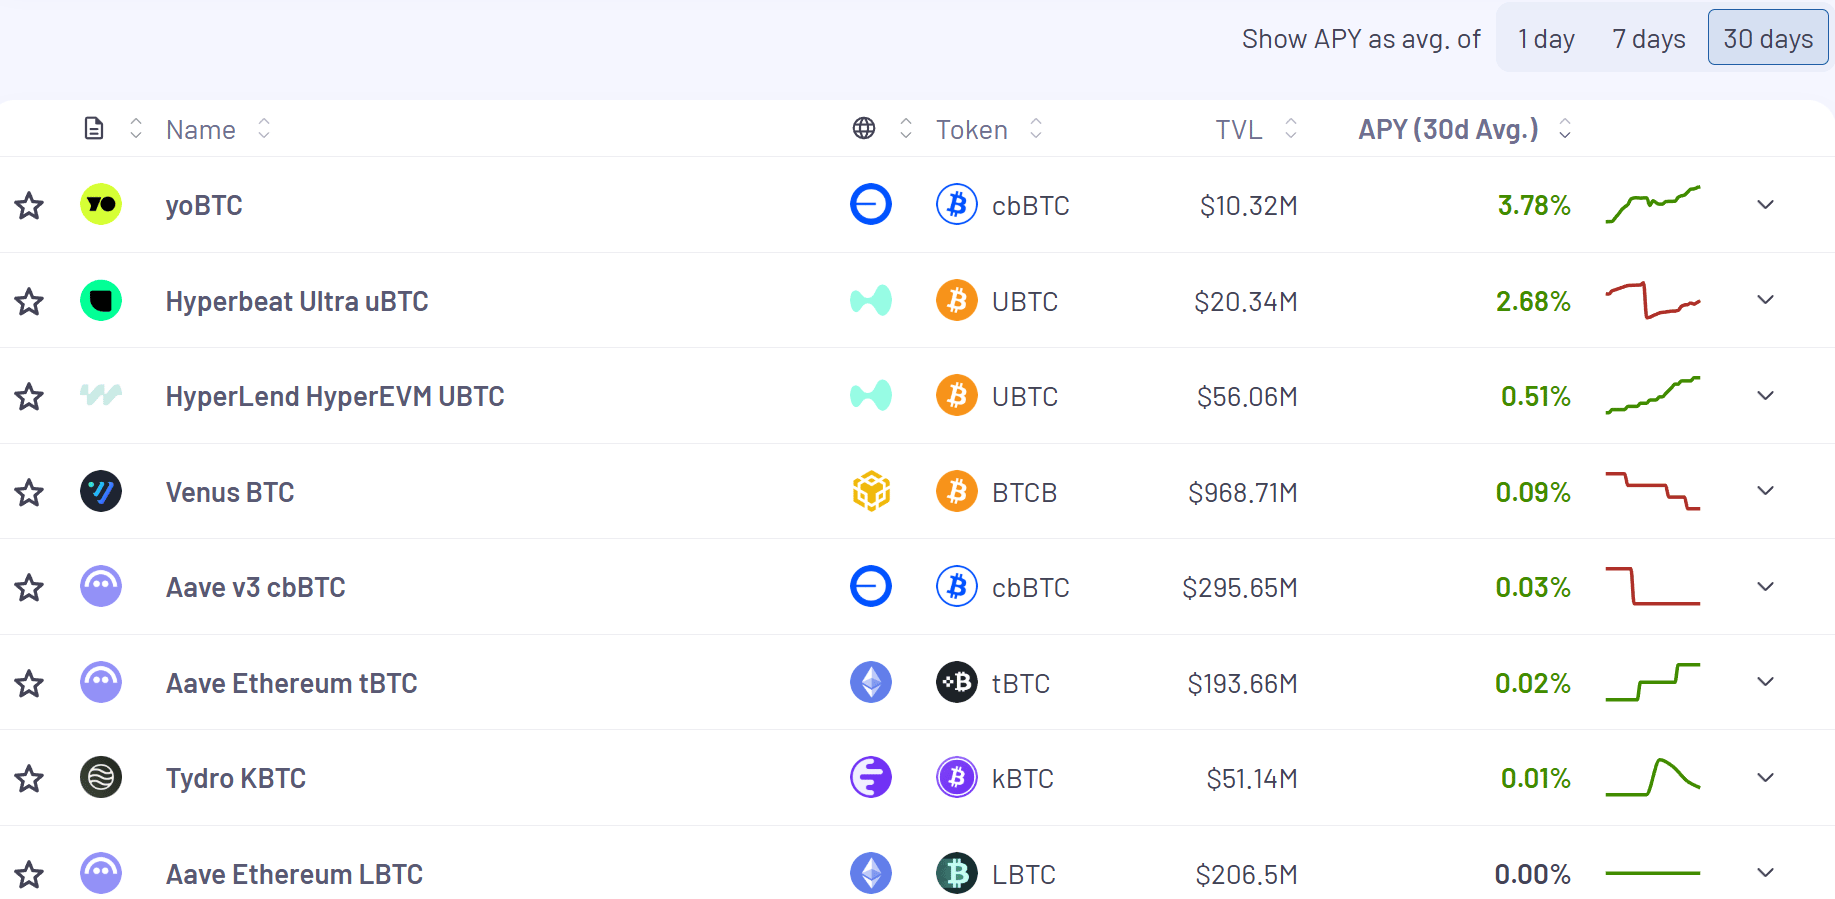Click the globe chain column icon
This screenshot has height=899, width=1835.
pyautogui.click(x=864, y=129)
